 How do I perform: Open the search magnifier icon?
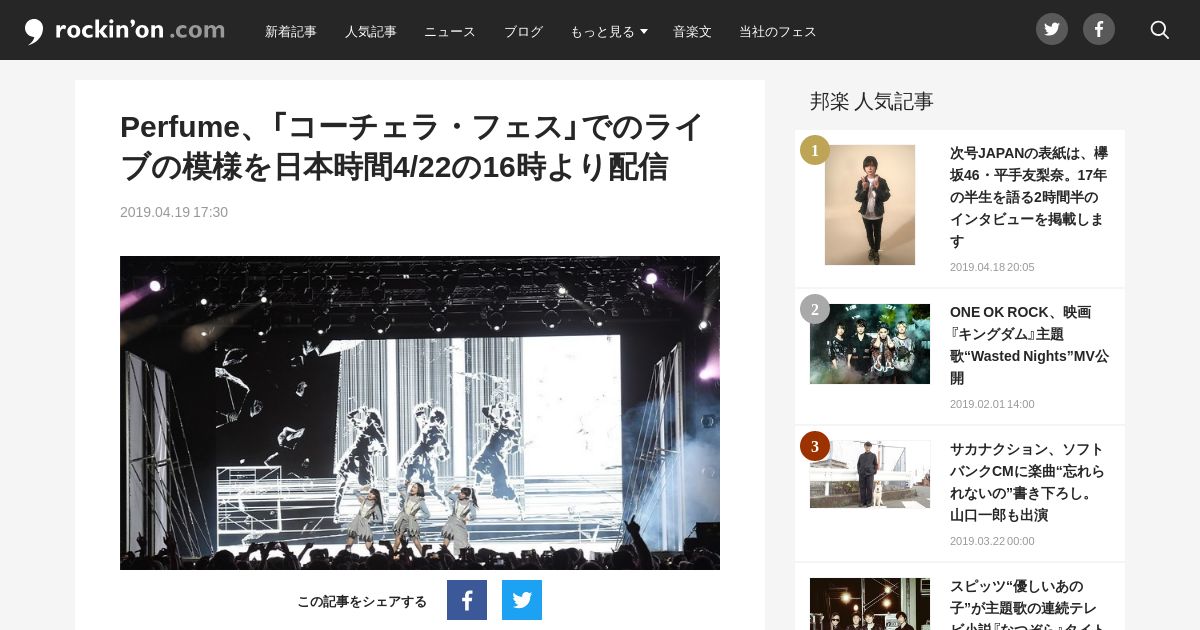1160,30
